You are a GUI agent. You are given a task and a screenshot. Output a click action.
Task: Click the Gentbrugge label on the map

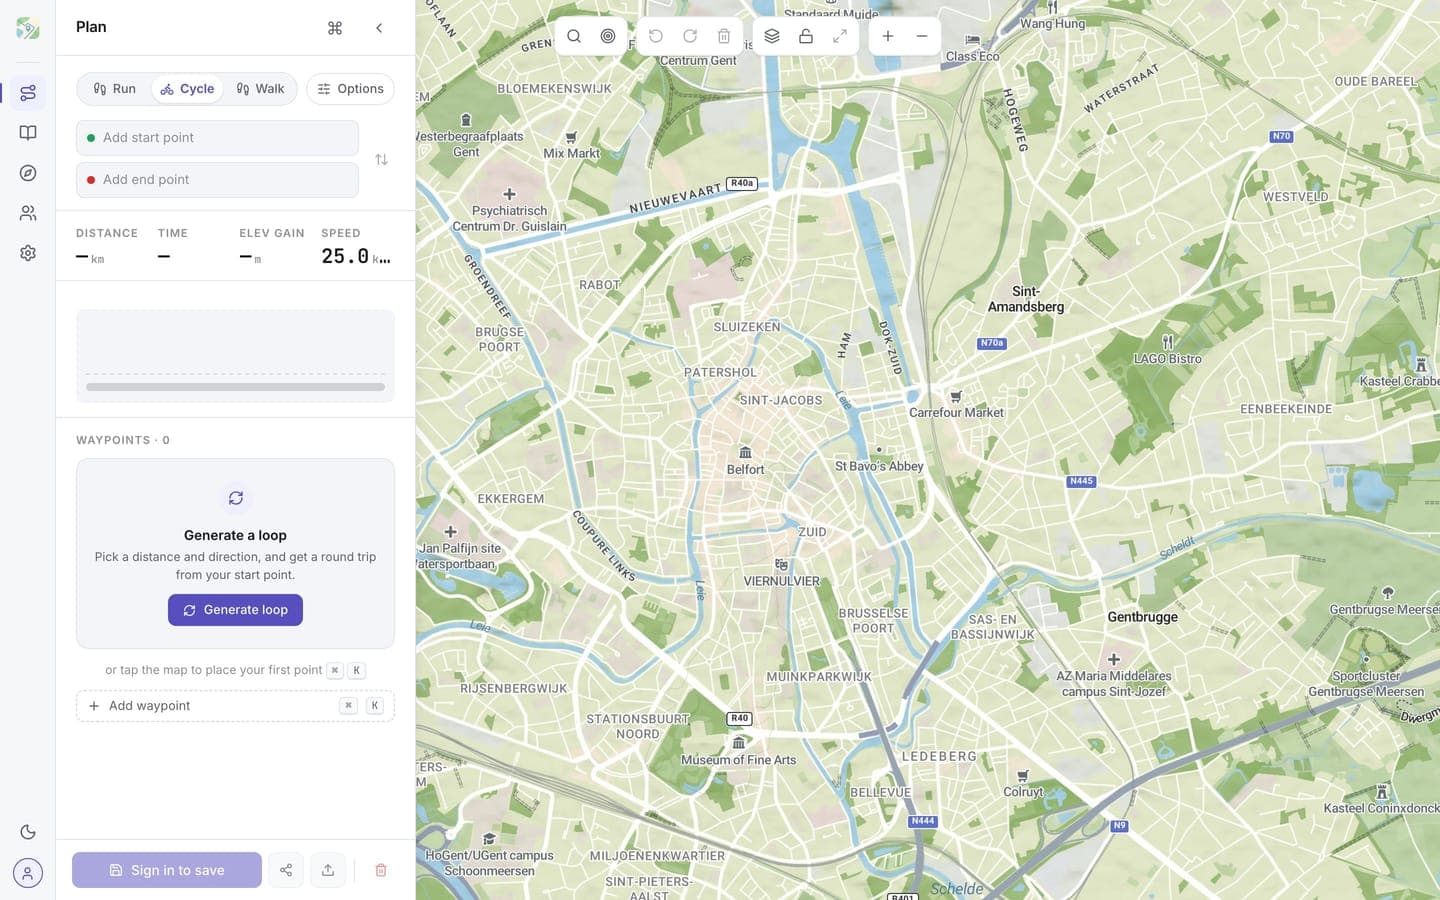coord(1142,617)
